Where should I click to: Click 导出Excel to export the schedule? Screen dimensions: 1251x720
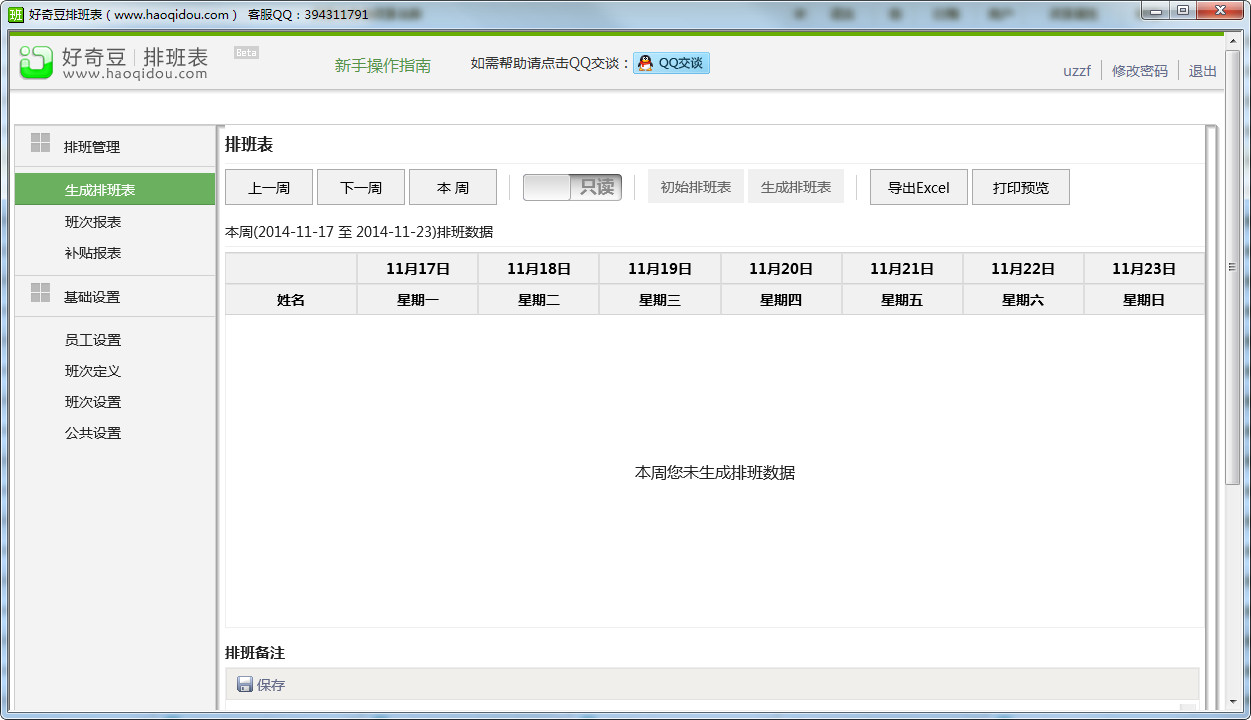pos(918,187)
